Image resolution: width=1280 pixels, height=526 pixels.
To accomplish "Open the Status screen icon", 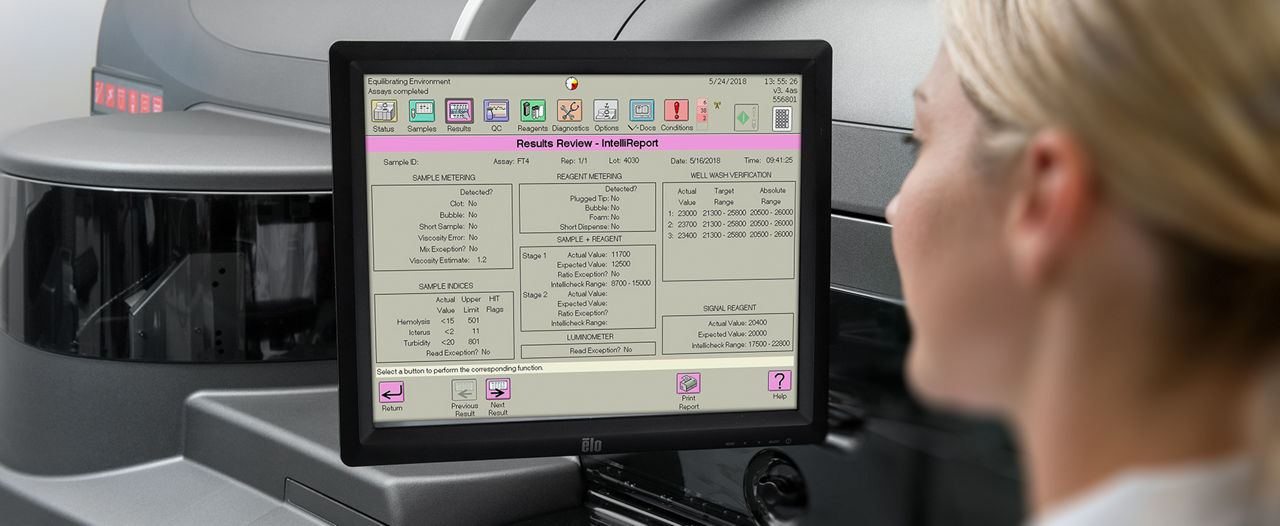I will [x=384, y=111].
